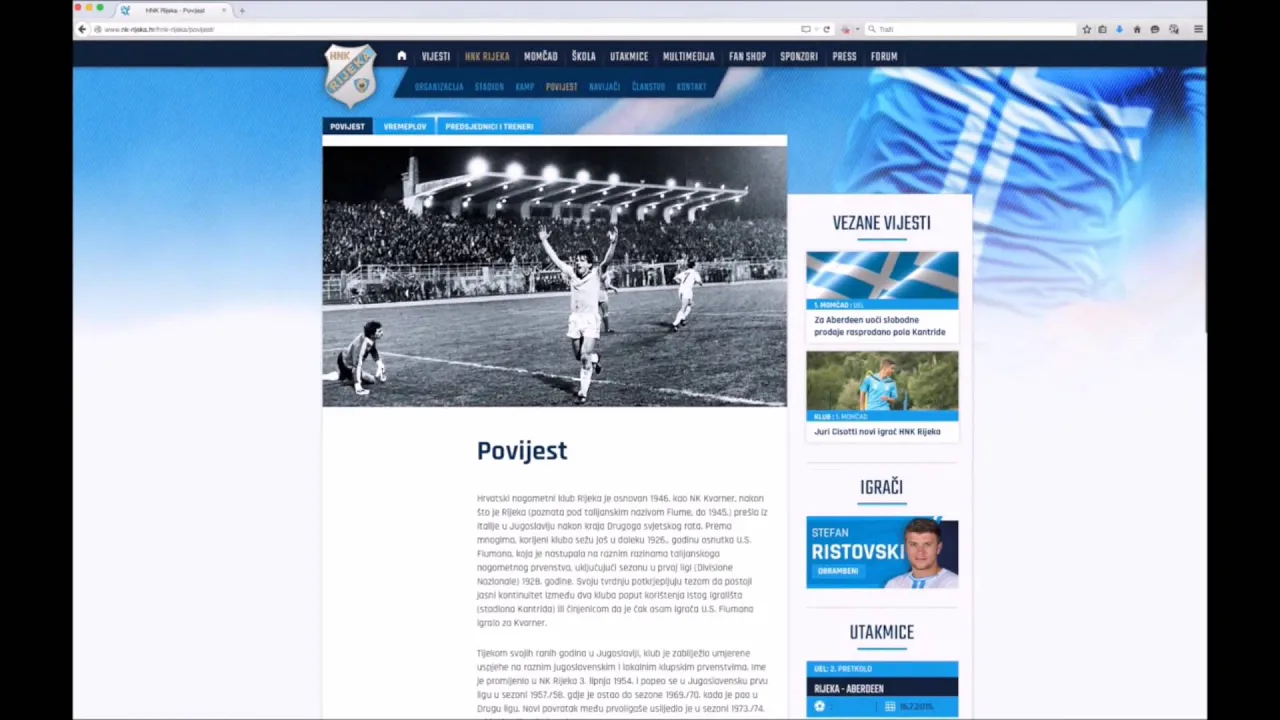The image size is (1280, 720).
Task: Select KAMP in the submenu
Action: tap(525, 87)
